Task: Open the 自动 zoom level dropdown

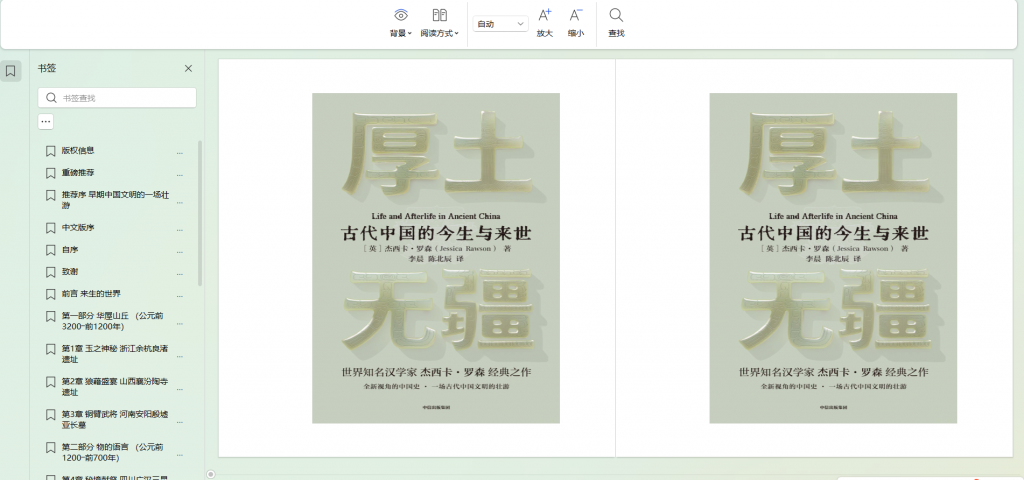Action: pyautogui.click(x=500, y=24)
